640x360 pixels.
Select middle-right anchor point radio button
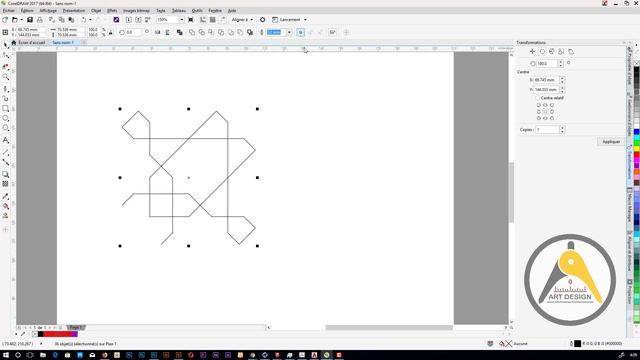552,111
